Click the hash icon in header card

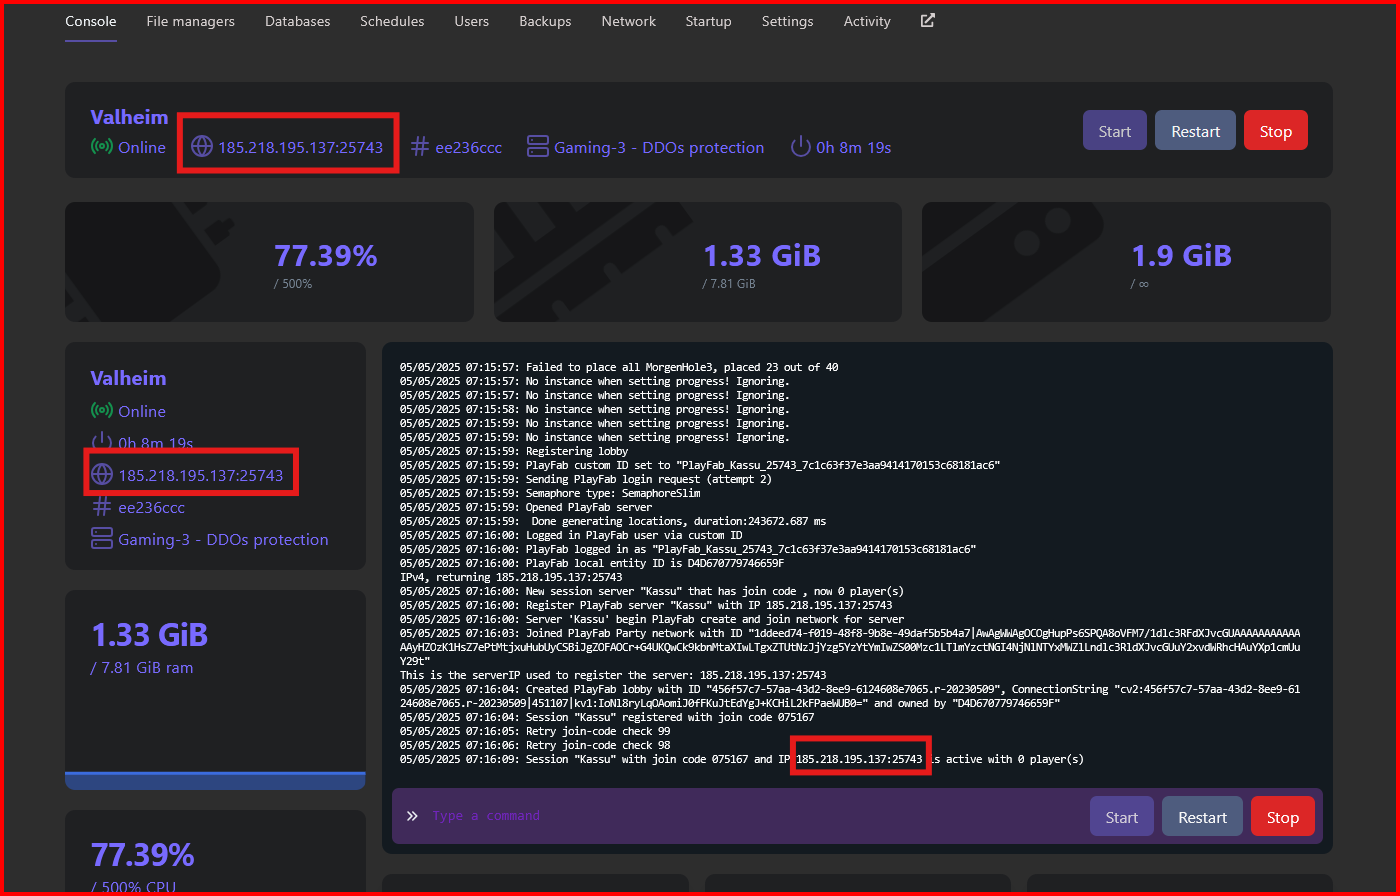click(x=419, y=147)
